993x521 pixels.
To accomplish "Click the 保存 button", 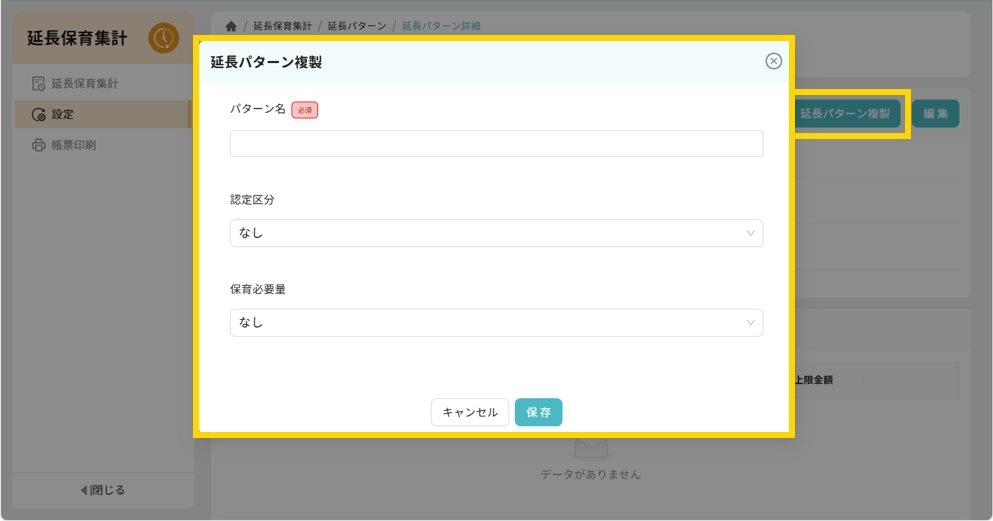I will [x=538, y=412].
